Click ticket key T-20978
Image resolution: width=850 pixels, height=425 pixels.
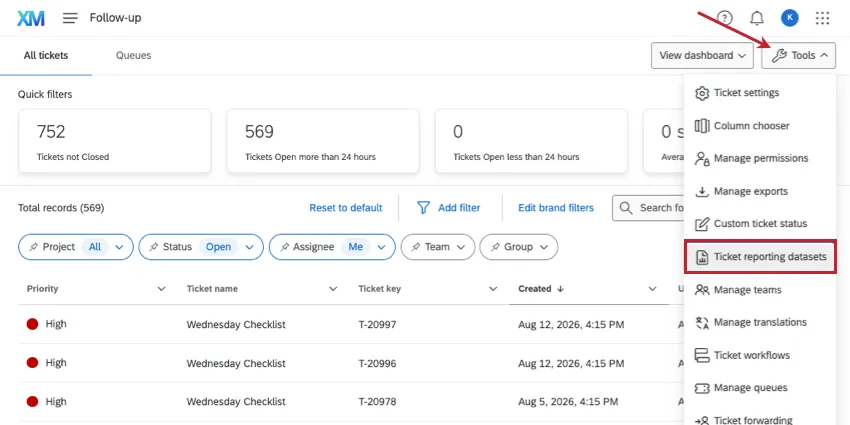tap(377, 402)
